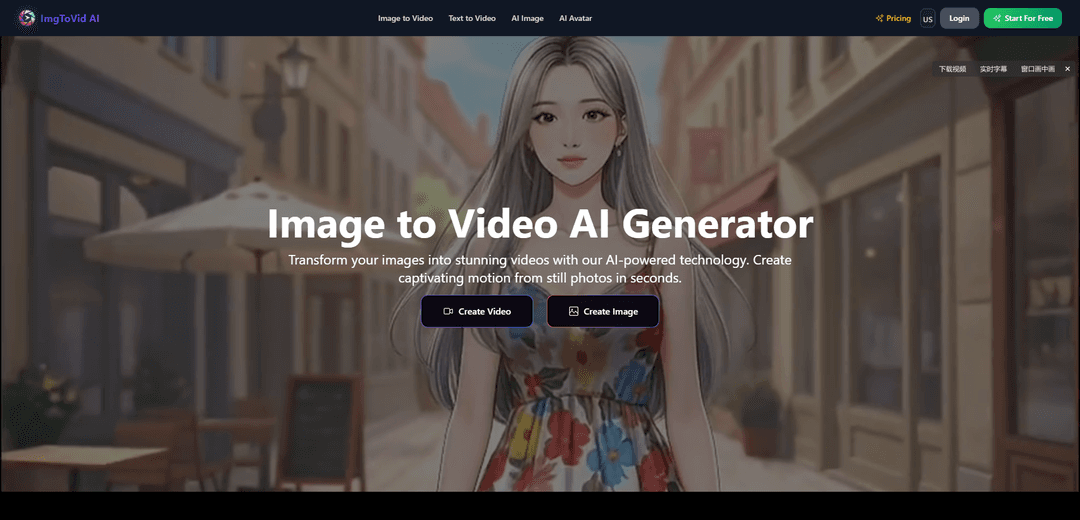Go to the AI Image page
Image resolution: width=1080 pixels, height=520 pixels.
click(527, 19)
